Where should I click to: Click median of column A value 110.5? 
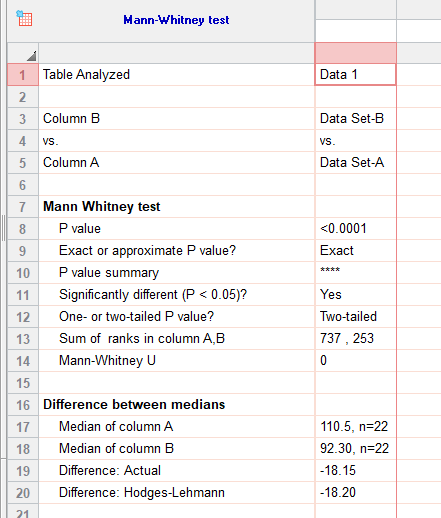point(355,427)
